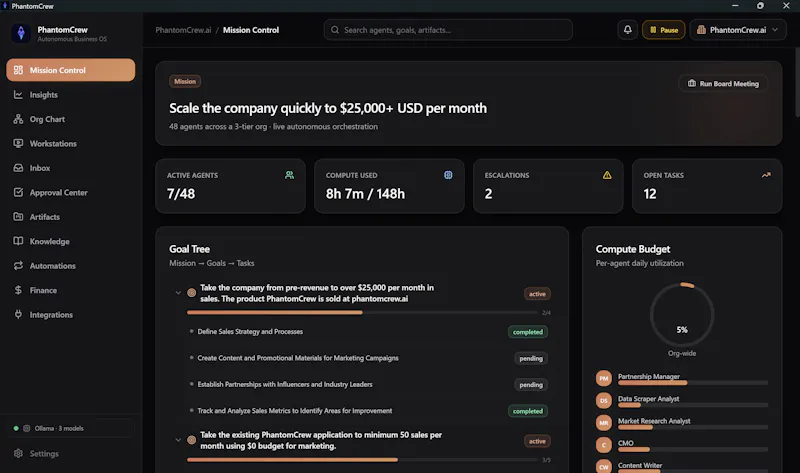800x473 pixels.
Task: Click the target icon of pre-revenue goal
Action: point(191,293)
